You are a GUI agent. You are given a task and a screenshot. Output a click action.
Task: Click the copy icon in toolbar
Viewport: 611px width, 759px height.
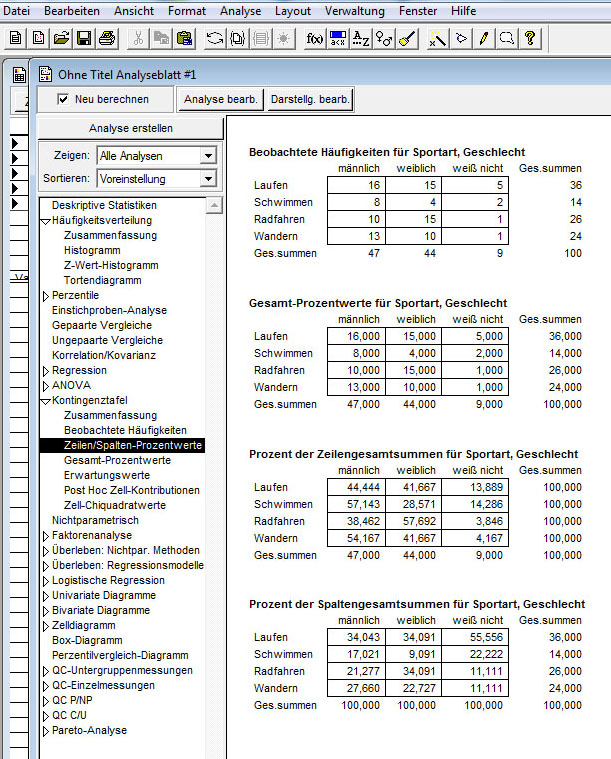(162, 38)
